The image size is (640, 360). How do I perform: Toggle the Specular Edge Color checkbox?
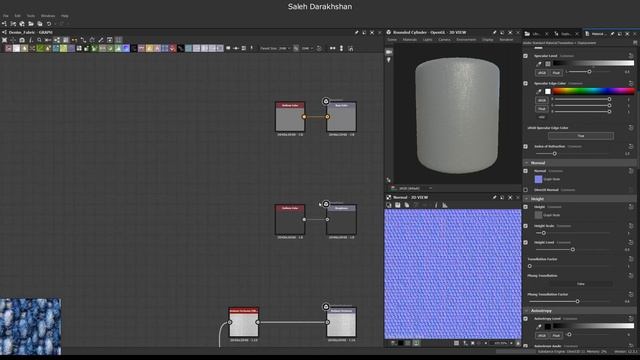[x=526, y=83]
